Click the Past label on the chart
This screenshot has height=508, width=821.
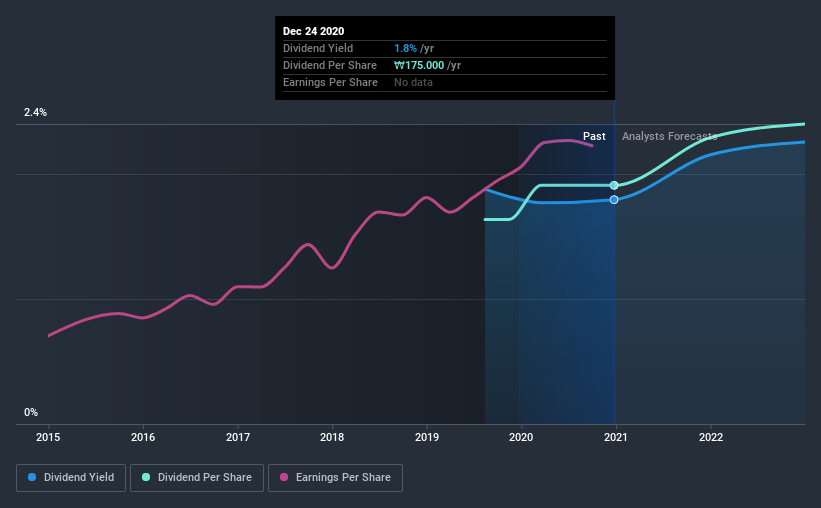(x=594, y=136)
